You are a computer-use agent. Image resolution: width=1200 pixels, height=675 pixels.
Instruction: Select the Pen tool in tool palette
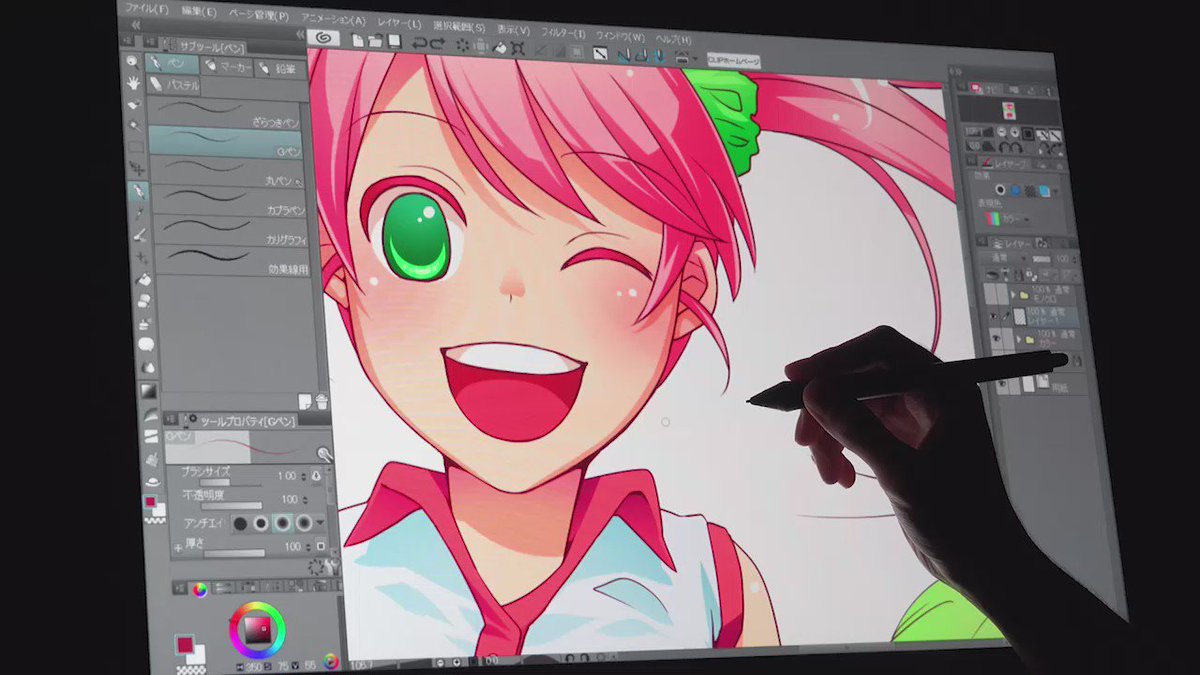tap(137, 191)
